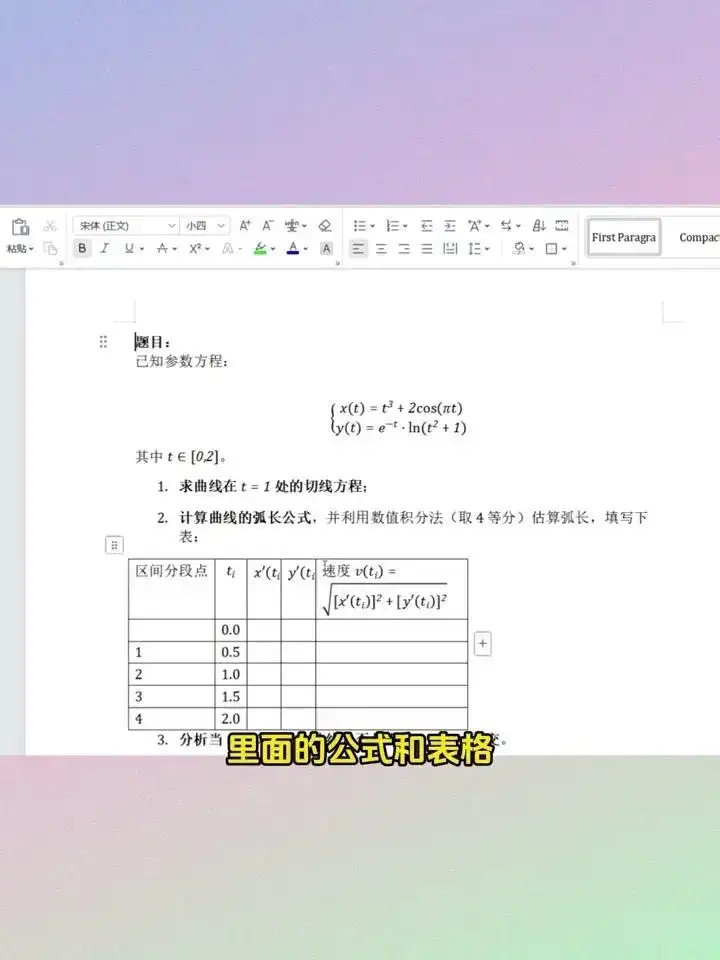Click the Copy icon below scissors
Screen dimensions: 720x960
pyautogui.click(x=50, y=249)
